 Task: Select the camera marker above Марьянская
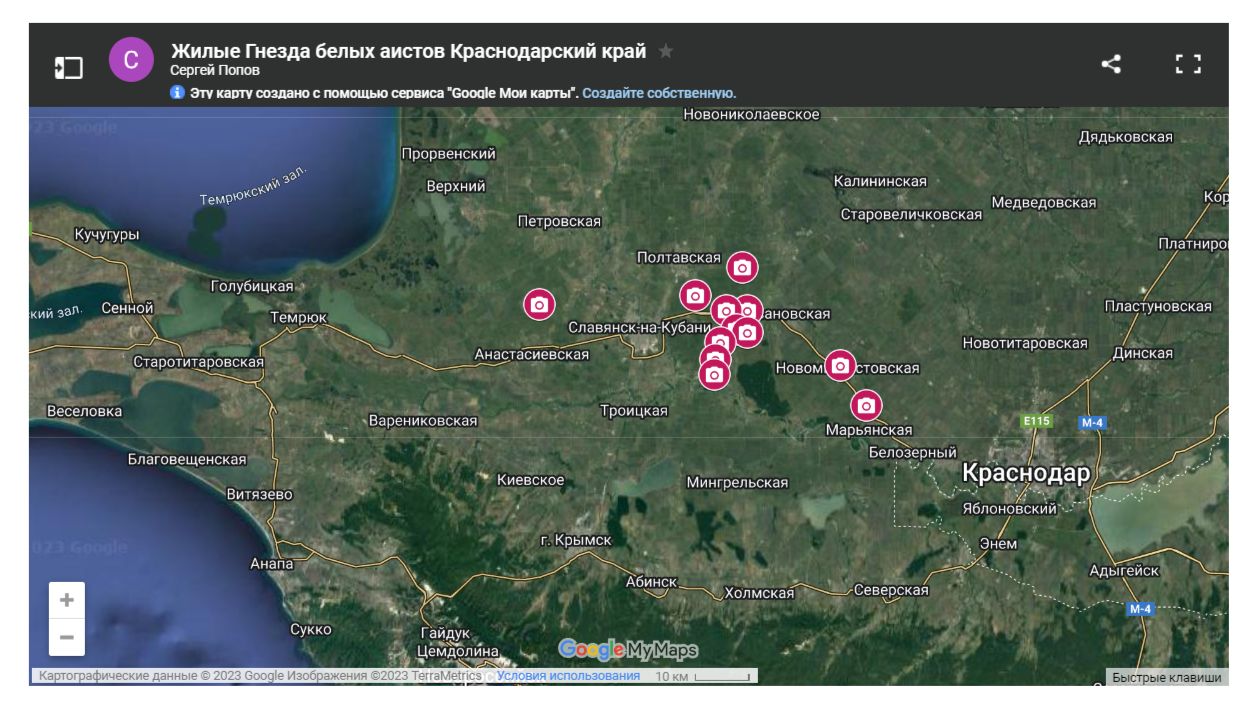coord(866,405)
